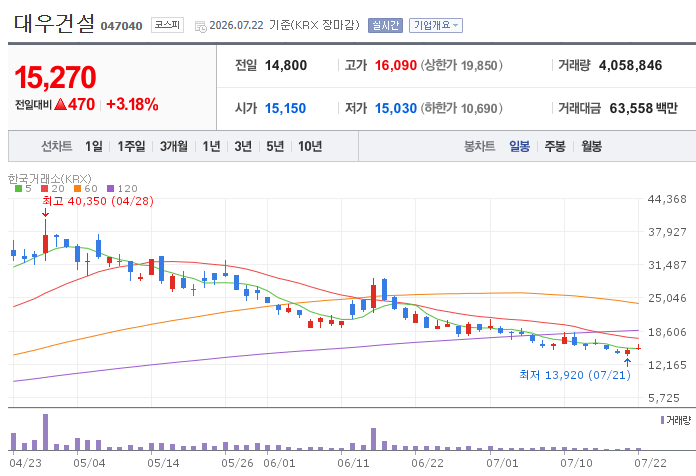
Task: Click the 한국거래소(KRX) chart label
Action: (x=50, y=178)
